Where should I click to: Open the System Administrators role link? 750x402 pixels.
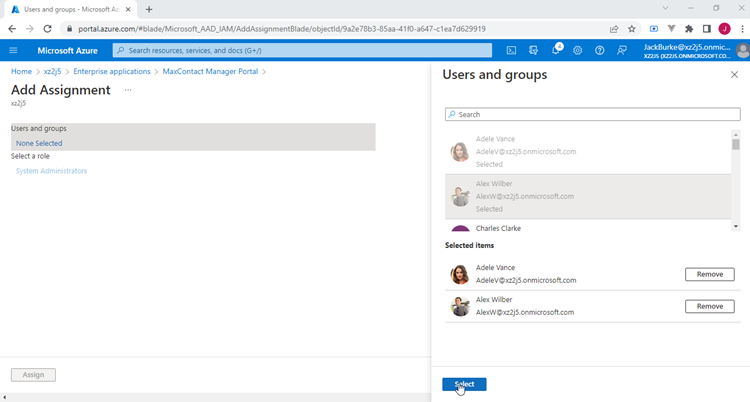point(52,171)
